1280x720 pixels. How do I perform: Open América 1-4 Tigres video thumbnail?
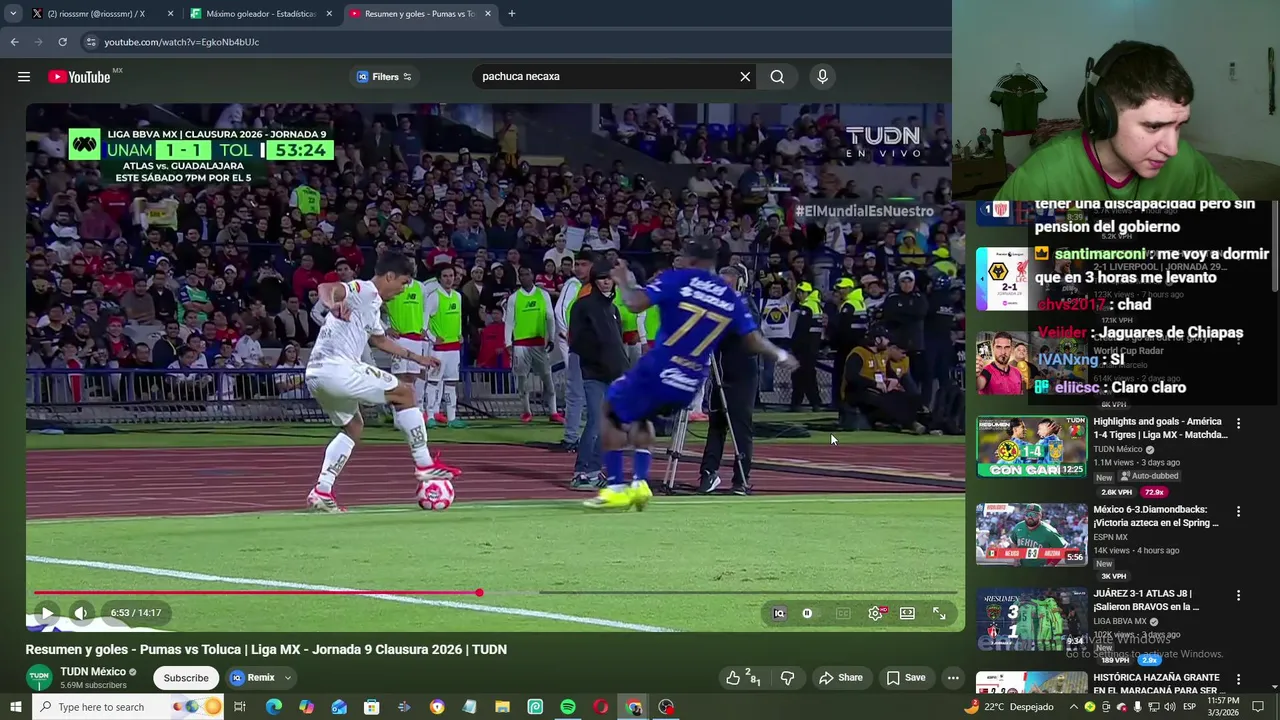(1031, 447)
